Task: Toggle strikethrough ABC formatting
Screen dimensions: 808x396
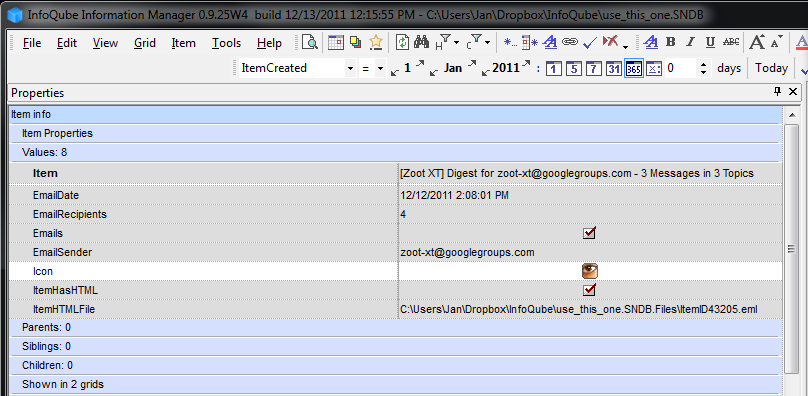Action: point(731,42)
